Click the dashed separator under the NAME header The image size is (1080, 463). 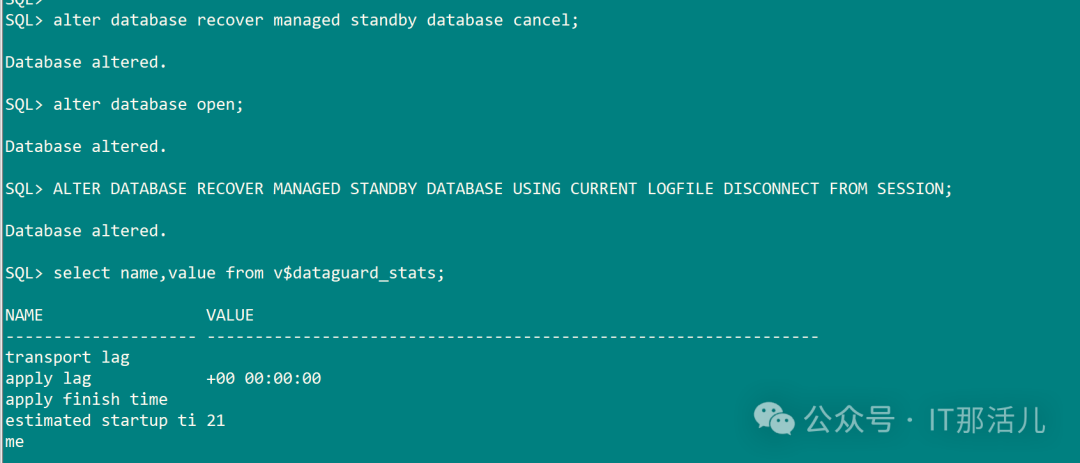point(100,336)
